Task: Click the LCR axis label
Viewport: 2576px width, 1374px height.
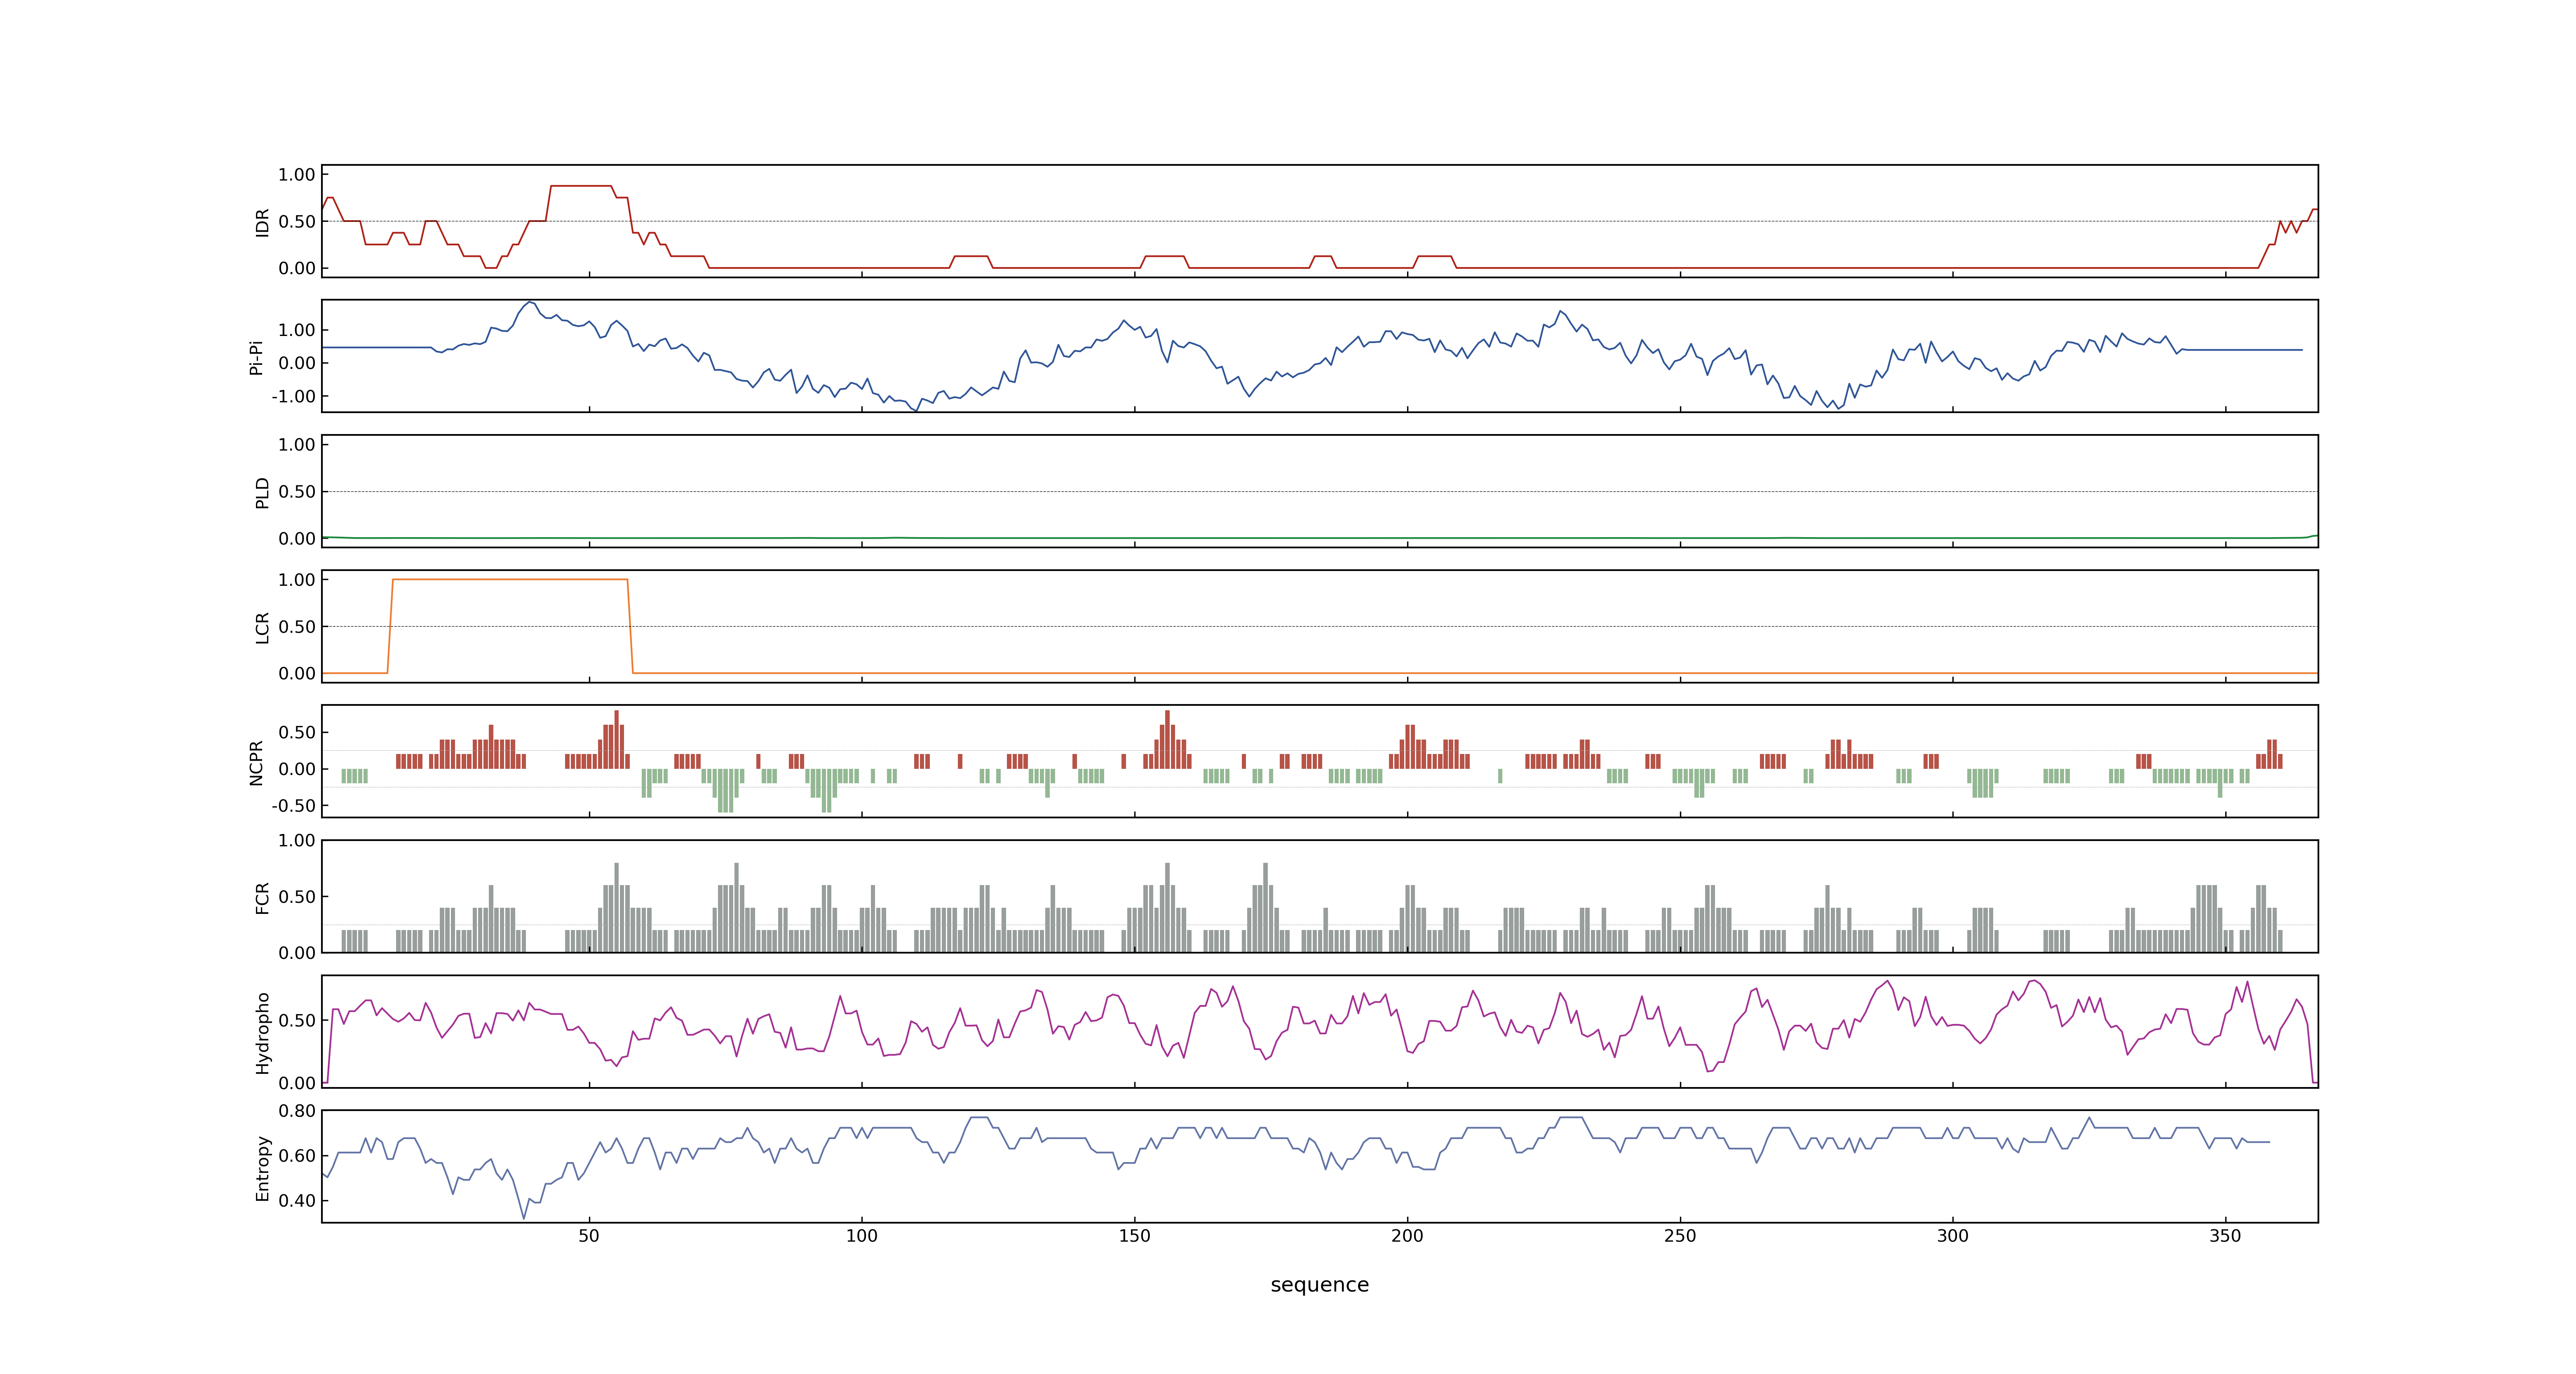Action: click(262, 628)
